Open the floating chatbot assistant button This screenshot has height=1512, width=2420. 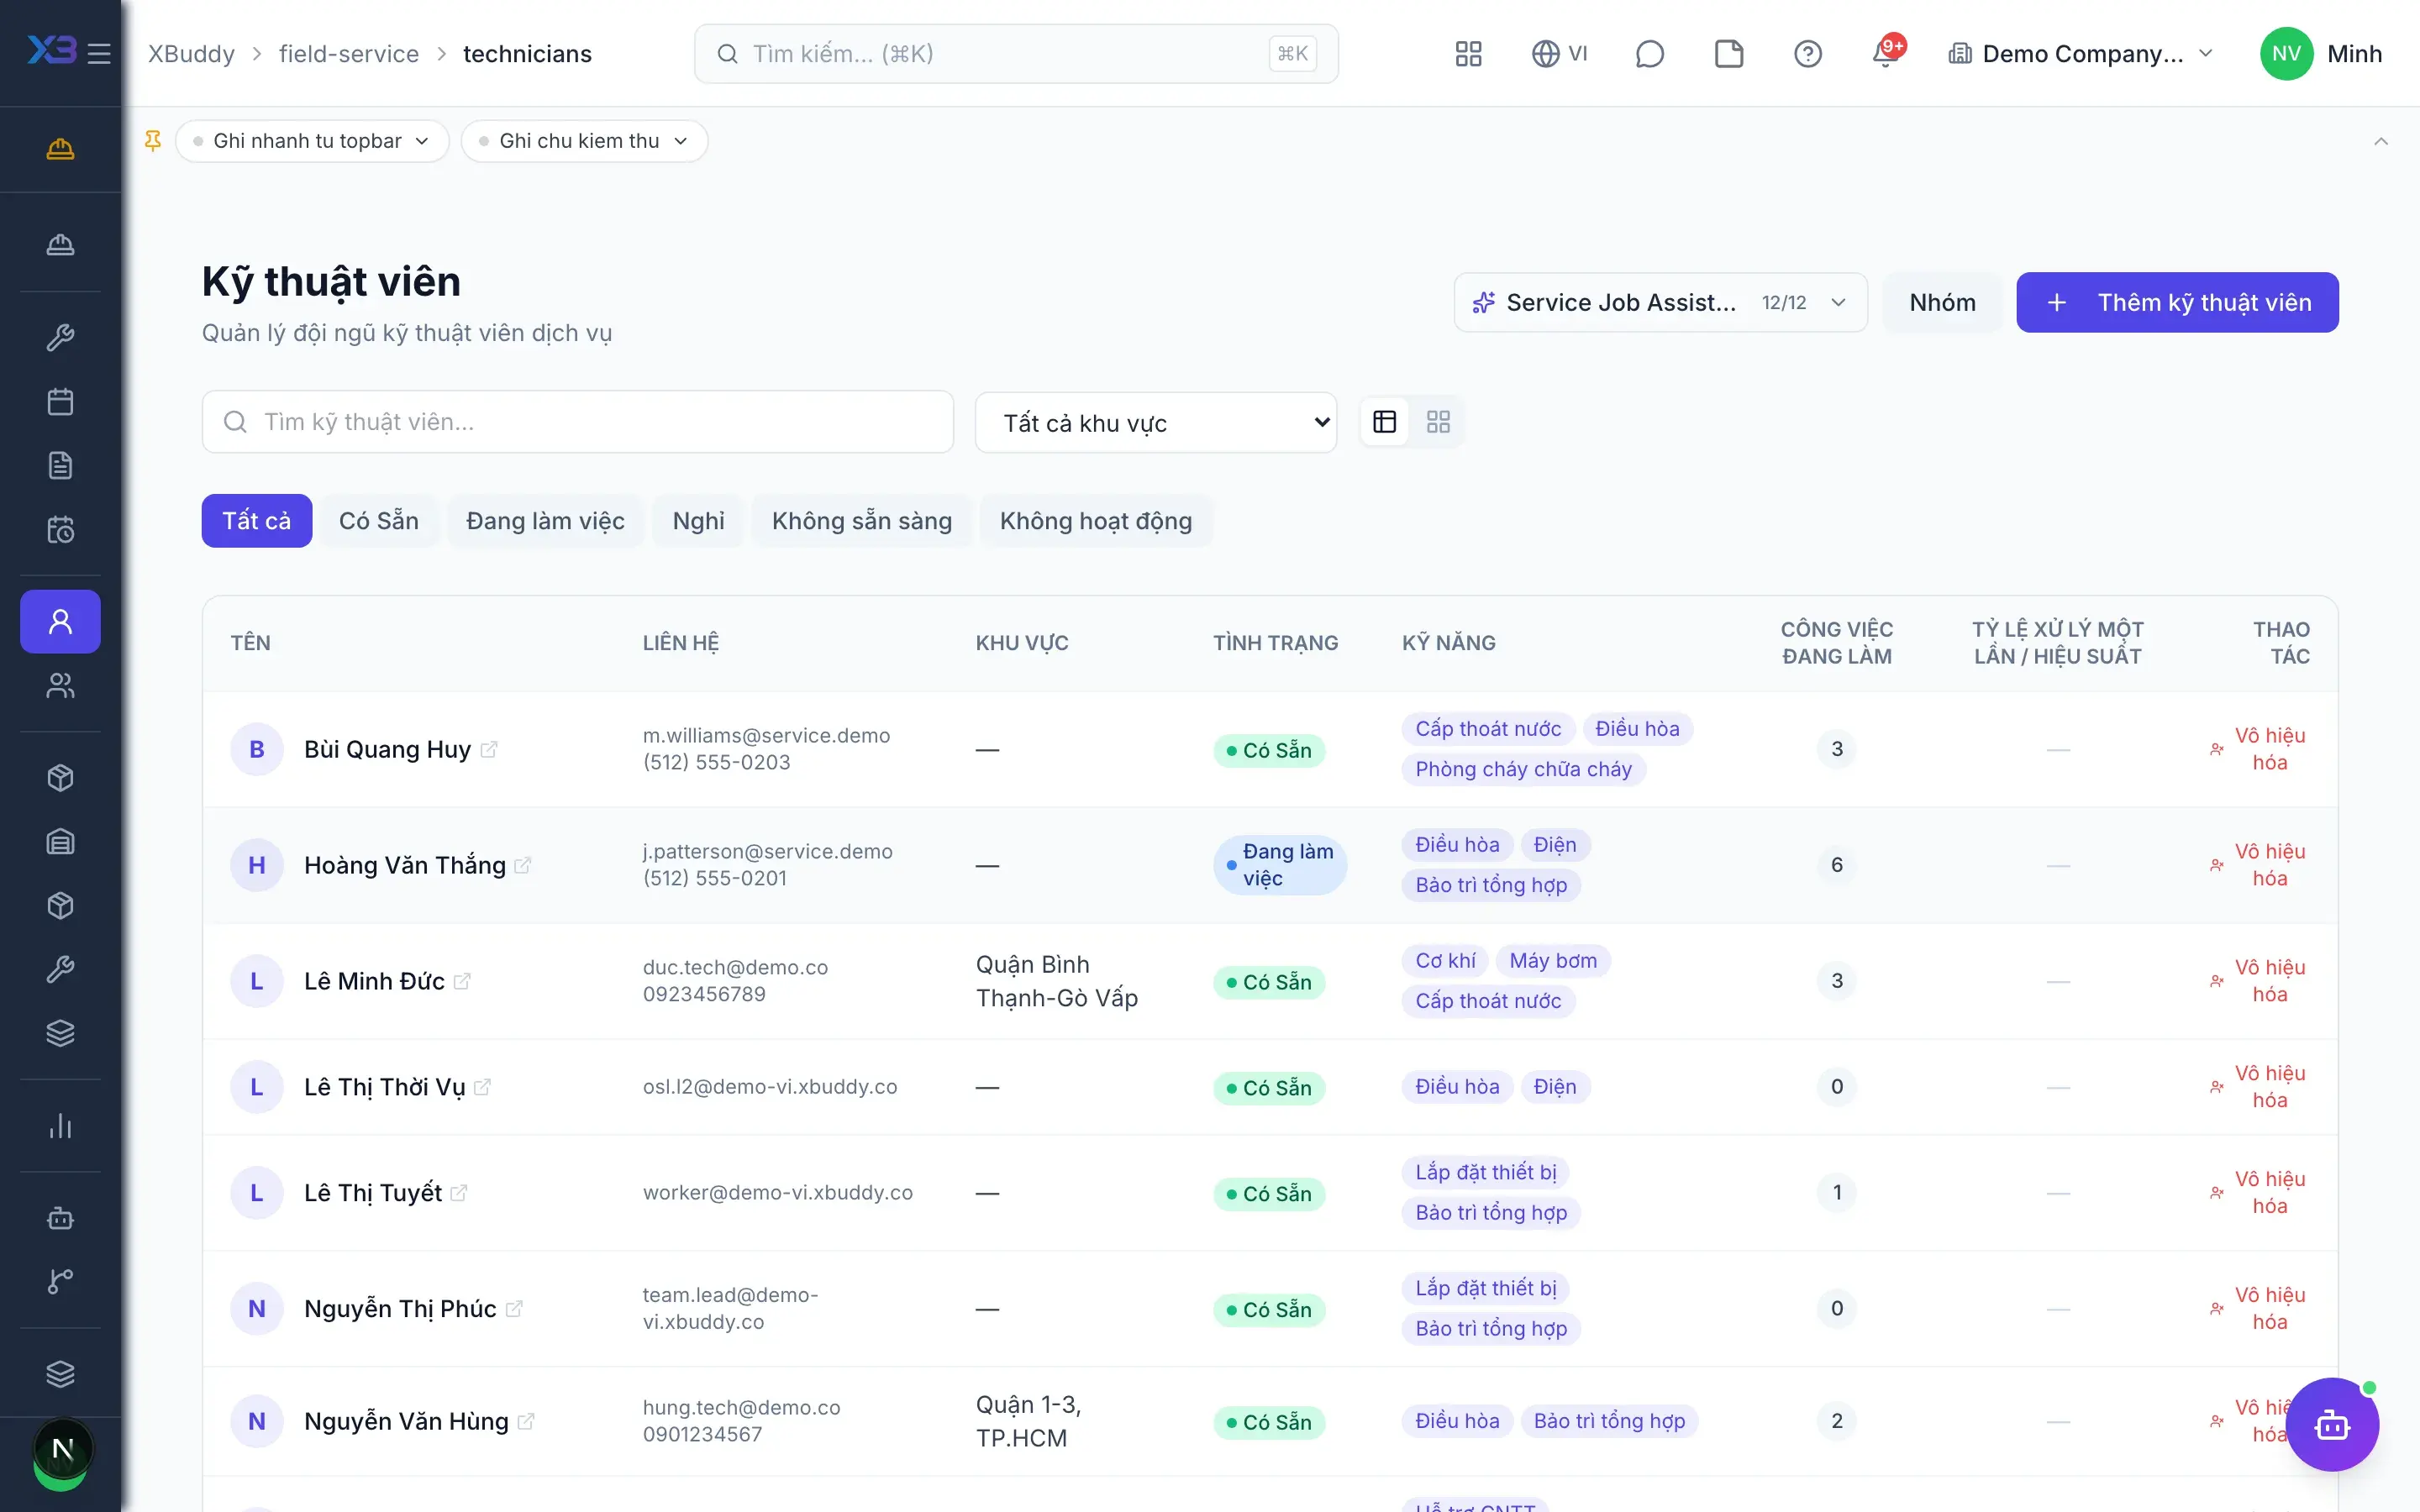tap(2331, 1424)
